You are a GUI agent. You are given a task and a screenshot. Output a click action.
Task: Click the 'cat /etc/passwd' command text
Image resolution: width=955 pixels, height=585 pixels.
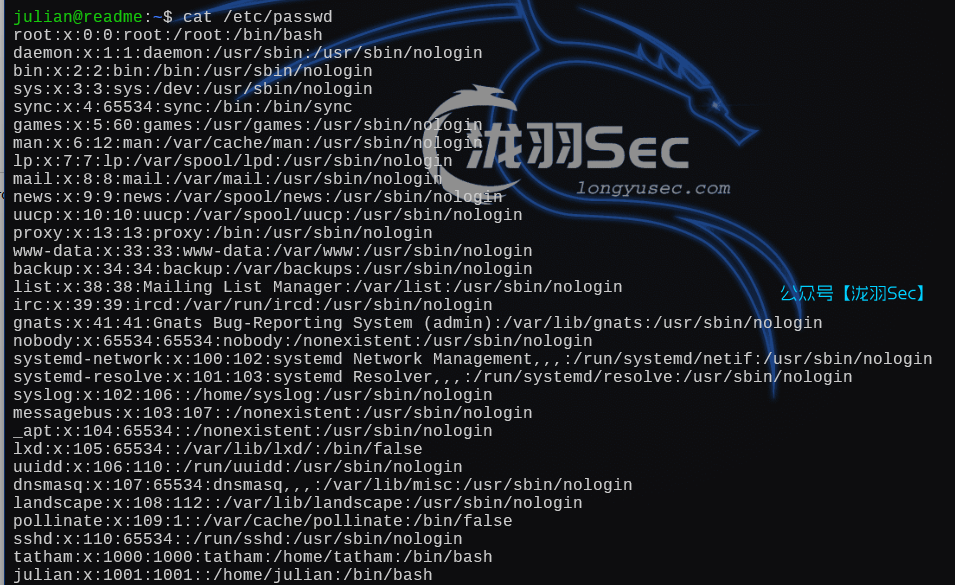258,17
